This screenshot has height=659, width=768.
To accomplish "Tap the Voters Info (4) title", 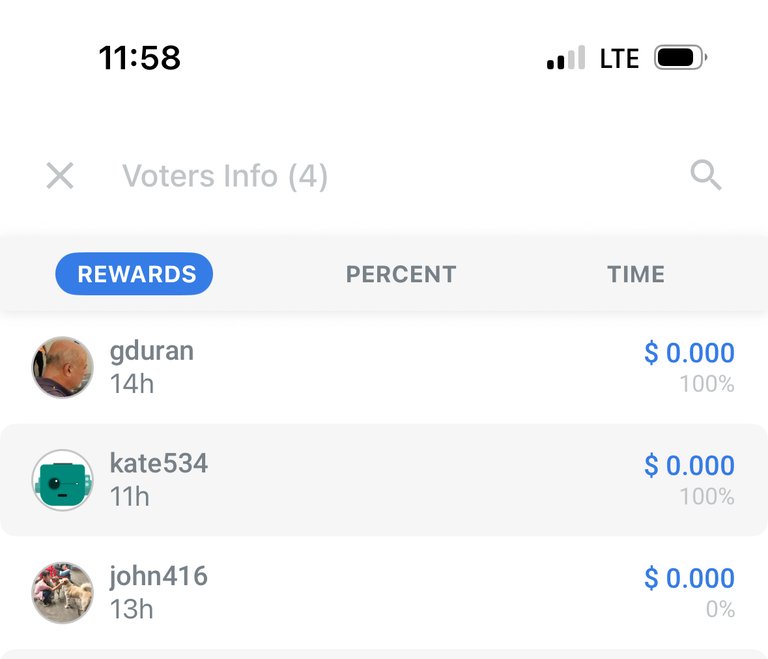I will pyautogui.click(x=225, y=176).
